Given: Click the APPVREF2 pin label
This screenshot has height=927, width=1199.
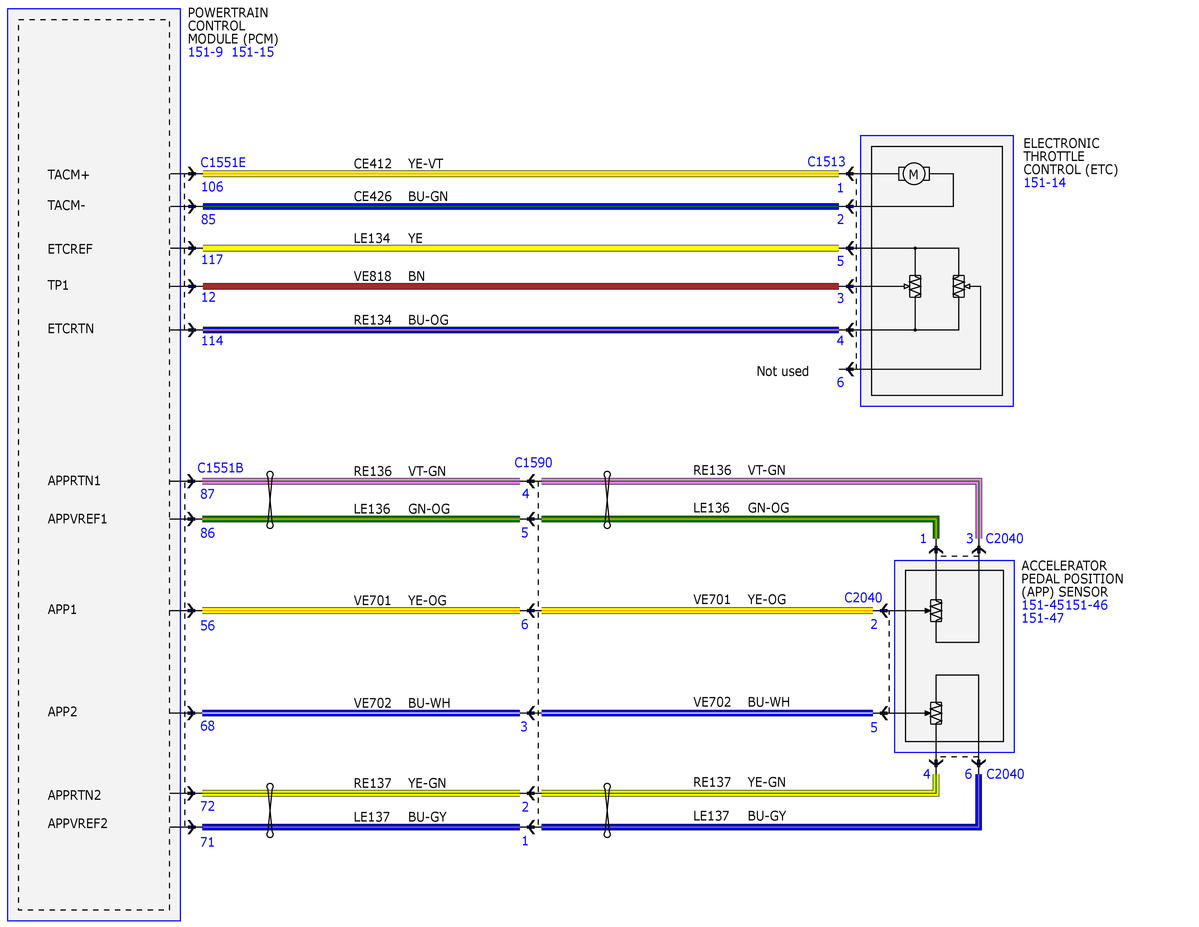Looking at the screenshot, I should pos(77,823).
